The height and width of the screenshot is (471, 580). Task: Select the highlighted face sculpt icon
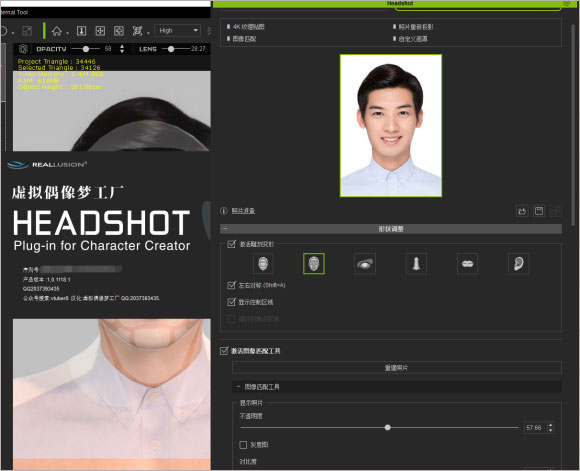(x=314, y=264)
